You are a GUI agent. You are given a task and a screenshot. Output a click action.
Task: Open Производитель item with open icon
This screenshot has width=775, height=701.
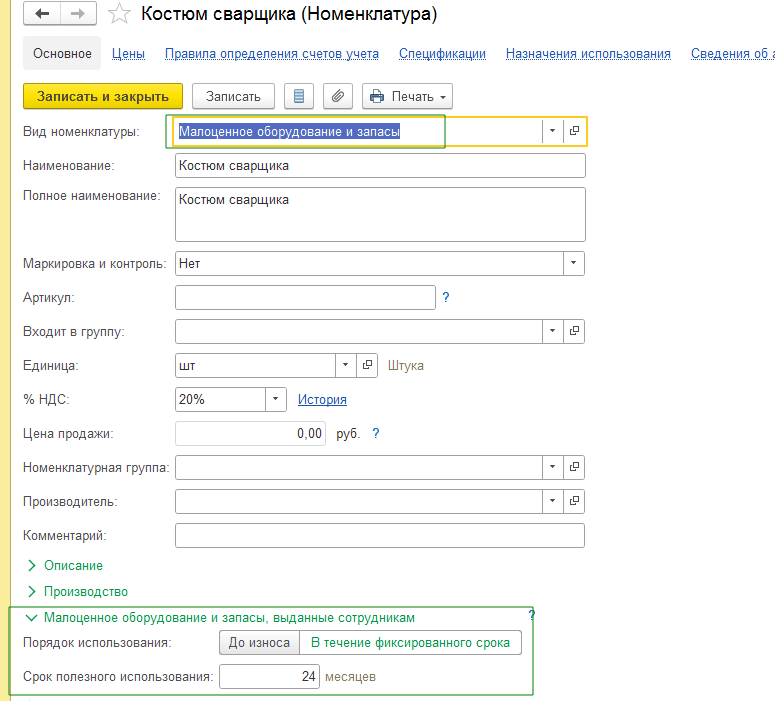tap(574, 501)
